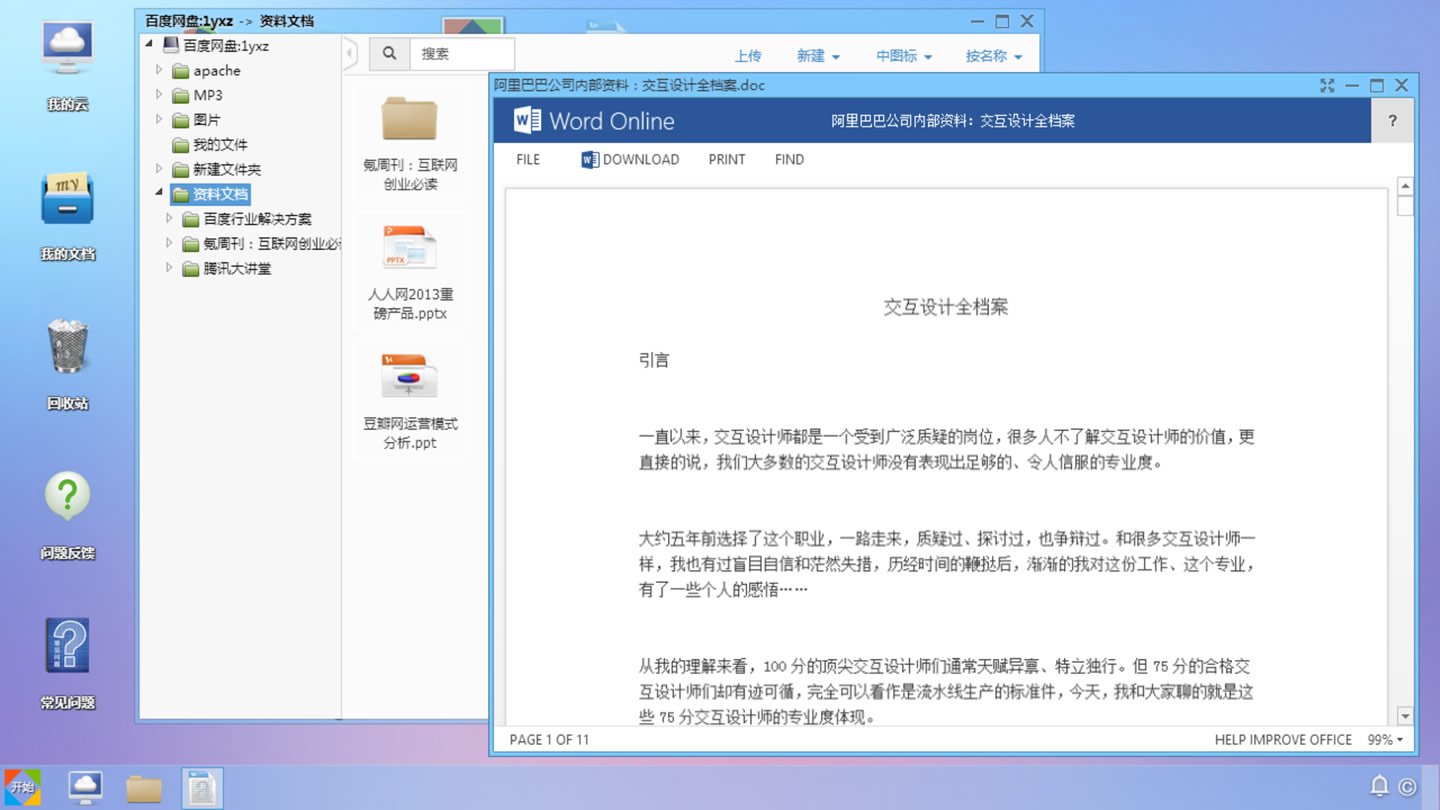Click the 图片 folder in tree
Image resolution: width=1440 pixels, height=810 pixels.
tap(197, 119)
